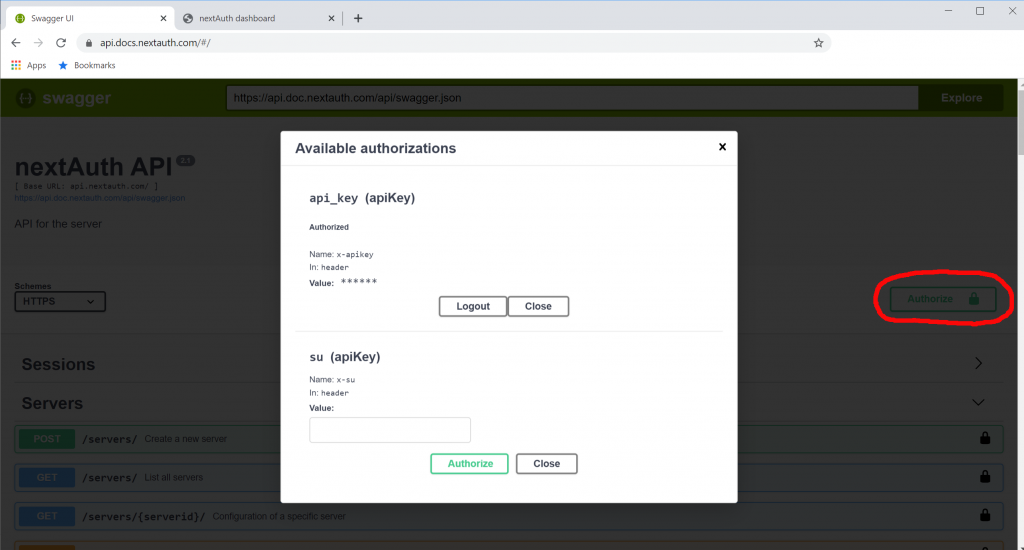The height and width of the screenshot is (550, 1024).
Task: Expand the Sessions section chevron
Action: pos(978,363)
